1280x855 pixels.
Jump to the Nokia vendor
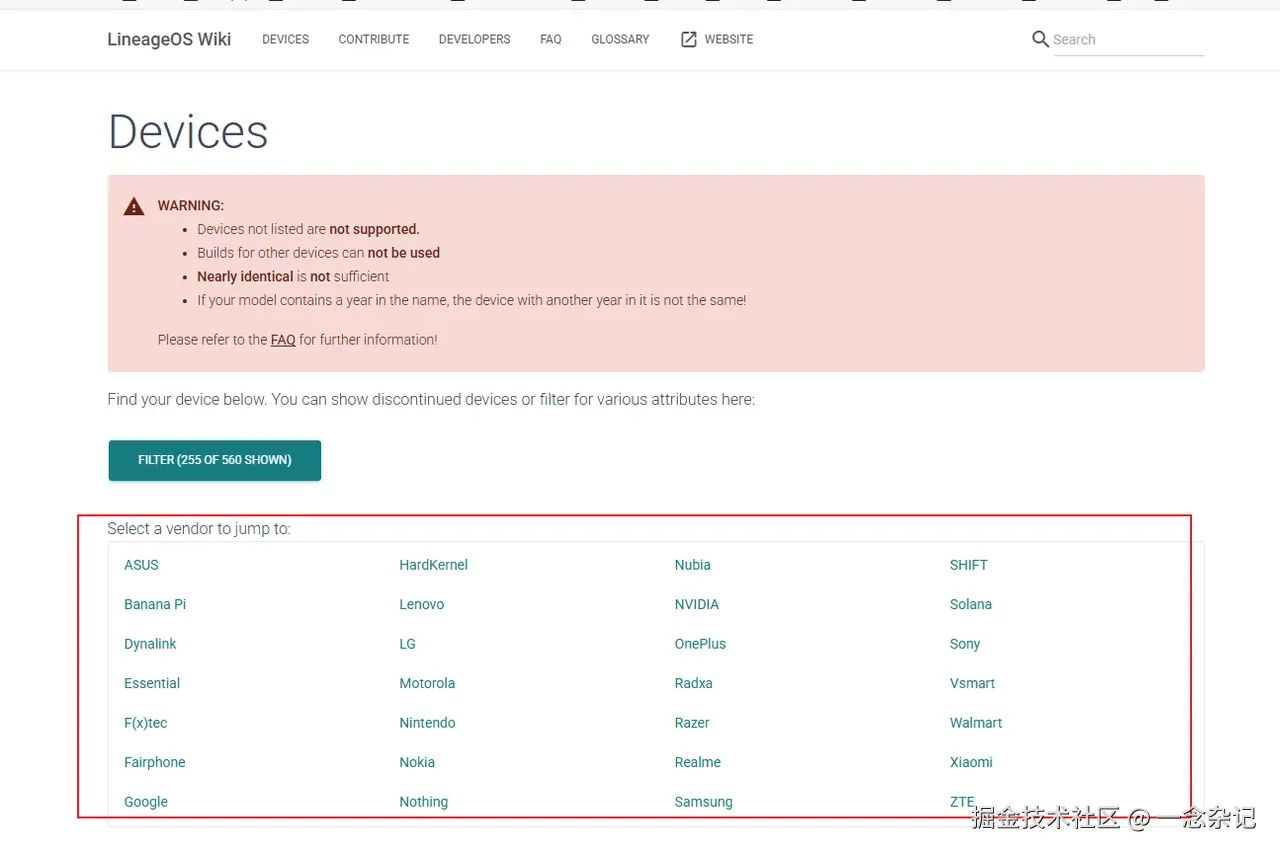coord(417,762)
